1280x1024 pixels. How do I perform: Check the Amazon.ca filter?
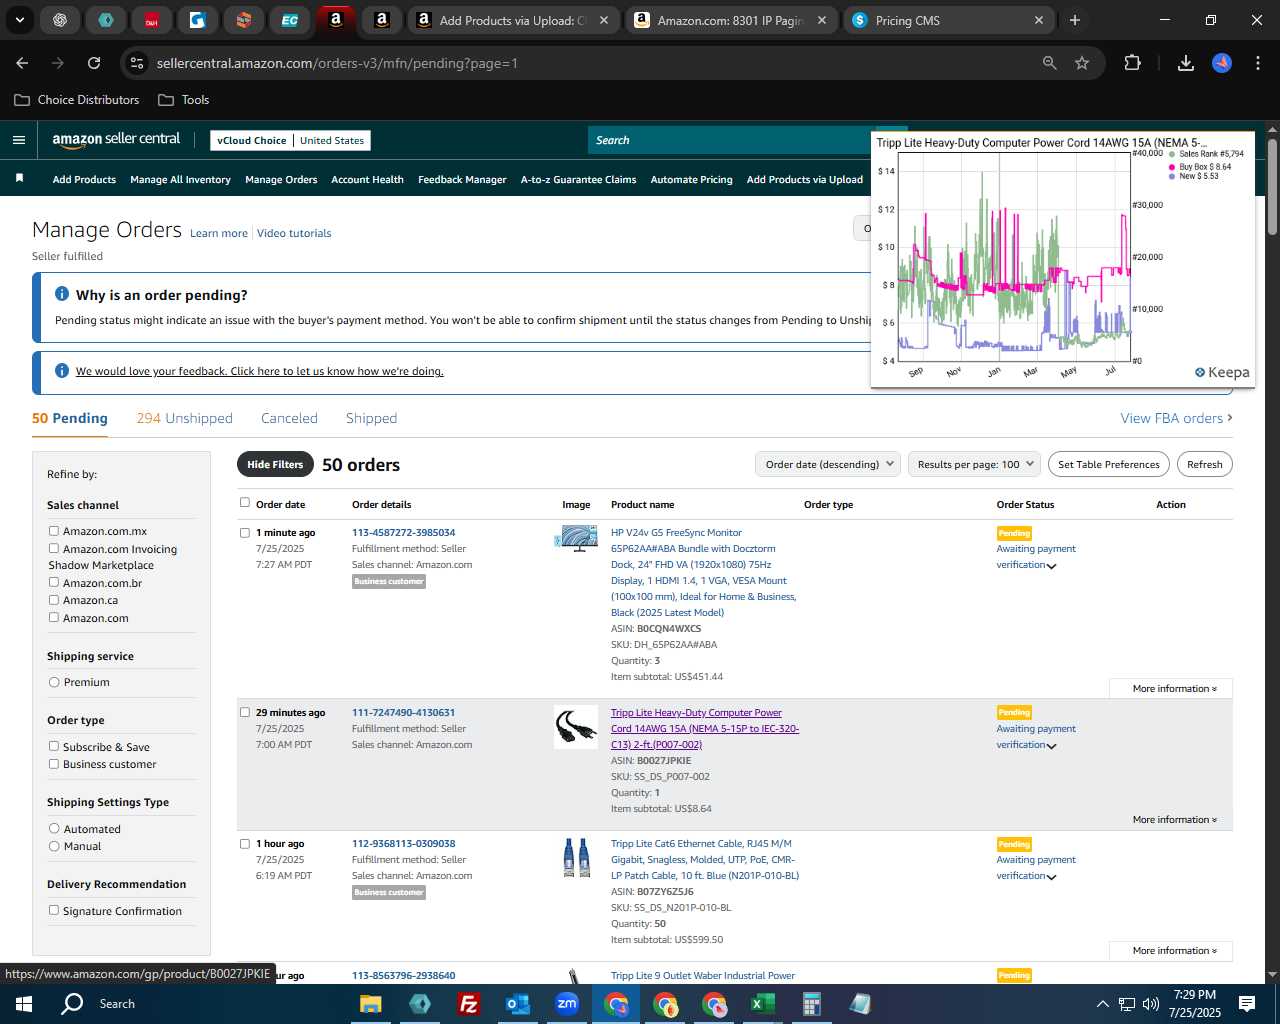click(x=54, y=599)
